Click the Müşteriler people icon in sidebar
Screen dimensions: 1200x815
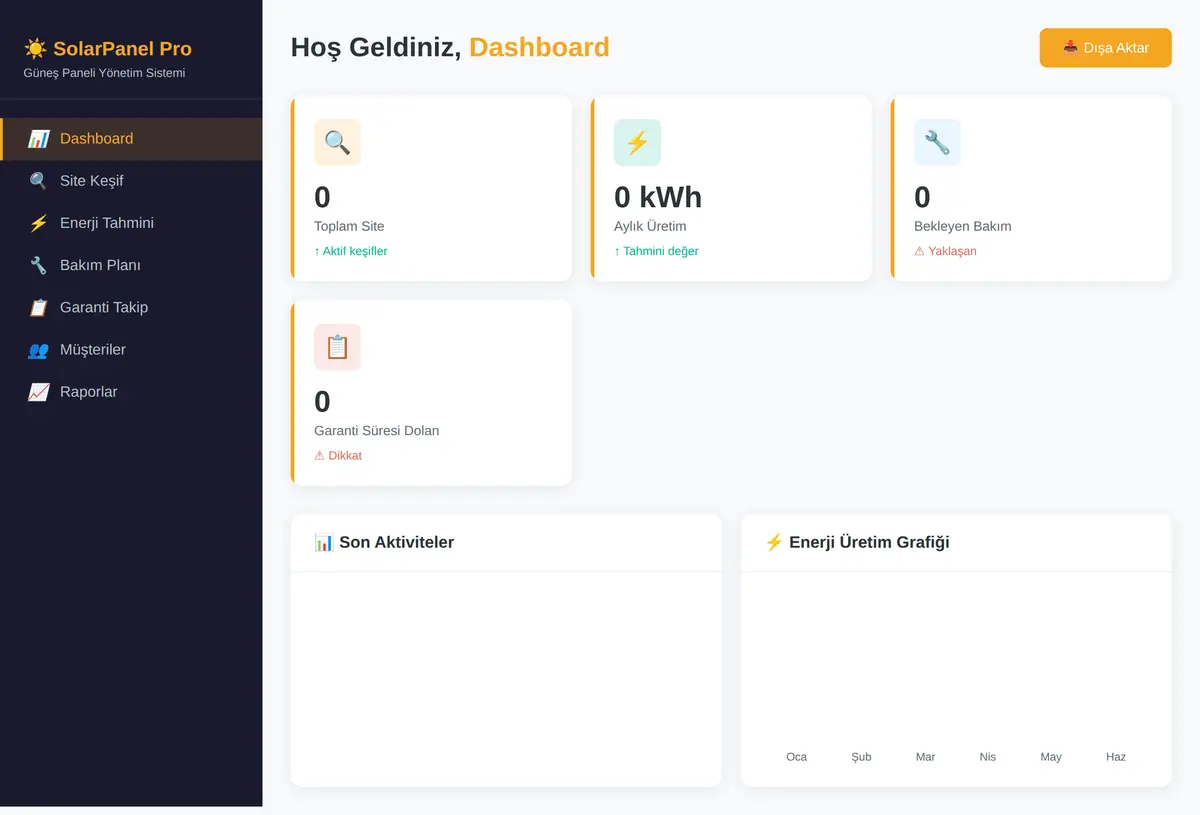(38, 350)
